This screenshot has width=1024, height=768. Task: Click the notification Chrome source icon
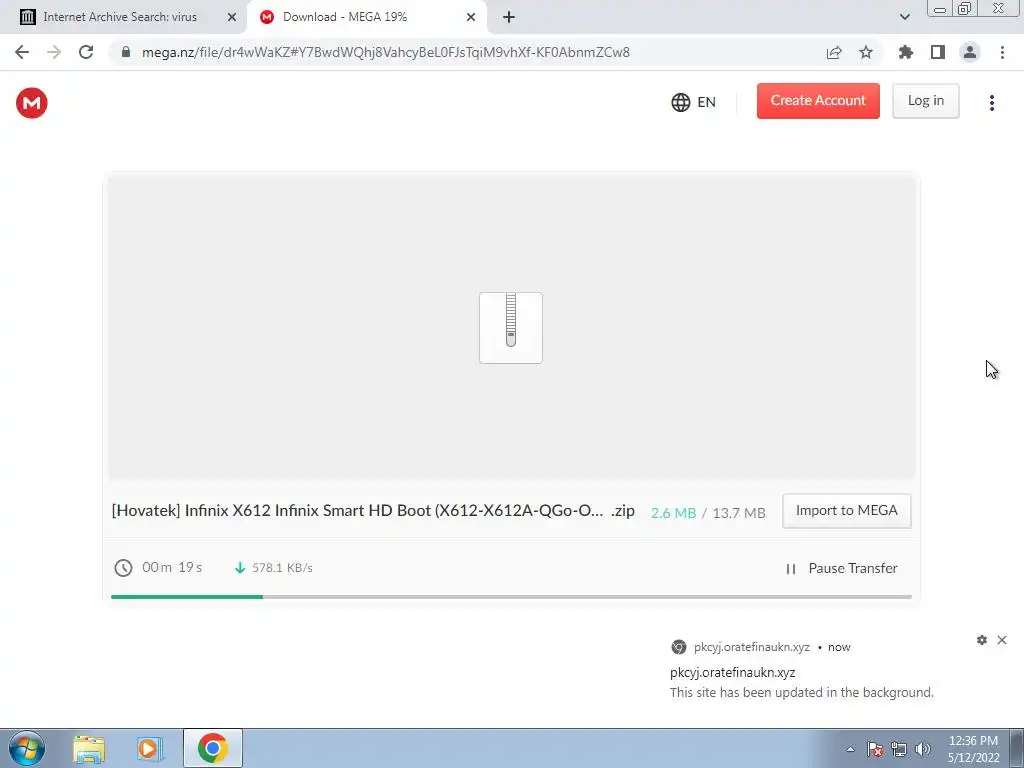(x=679, y=647)
